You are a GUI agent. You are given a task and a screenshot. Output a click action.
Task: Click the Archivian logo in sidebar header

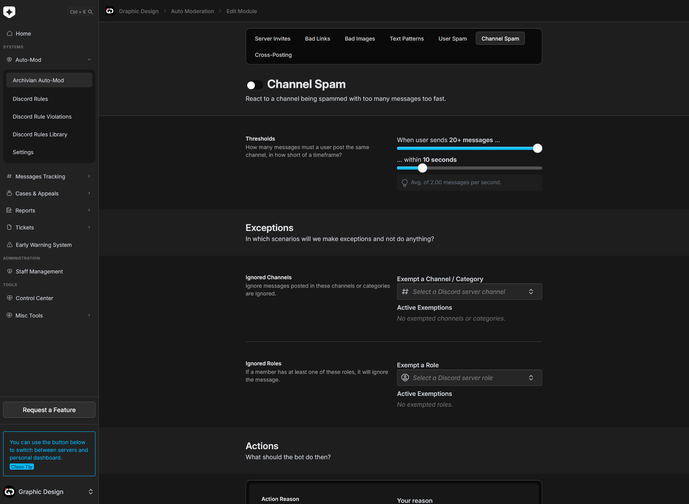pos(9,12)
